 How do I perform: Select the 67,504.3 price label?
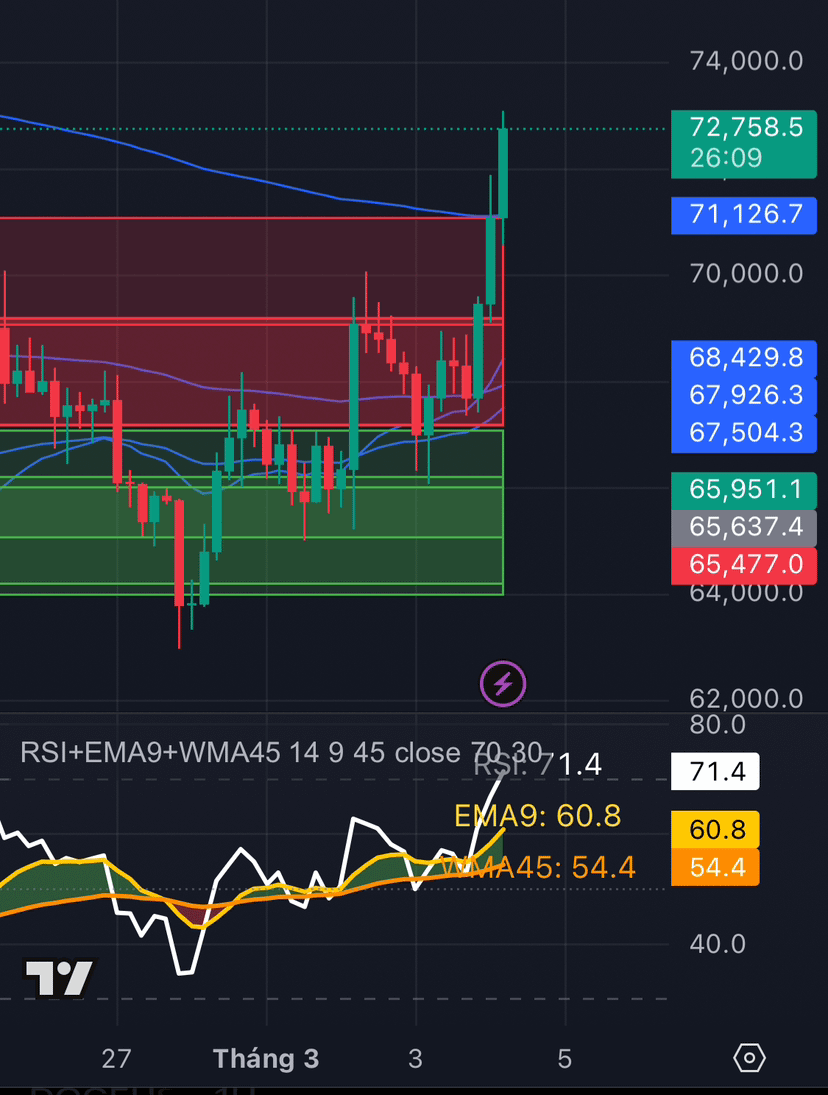[x=744, y=434]
